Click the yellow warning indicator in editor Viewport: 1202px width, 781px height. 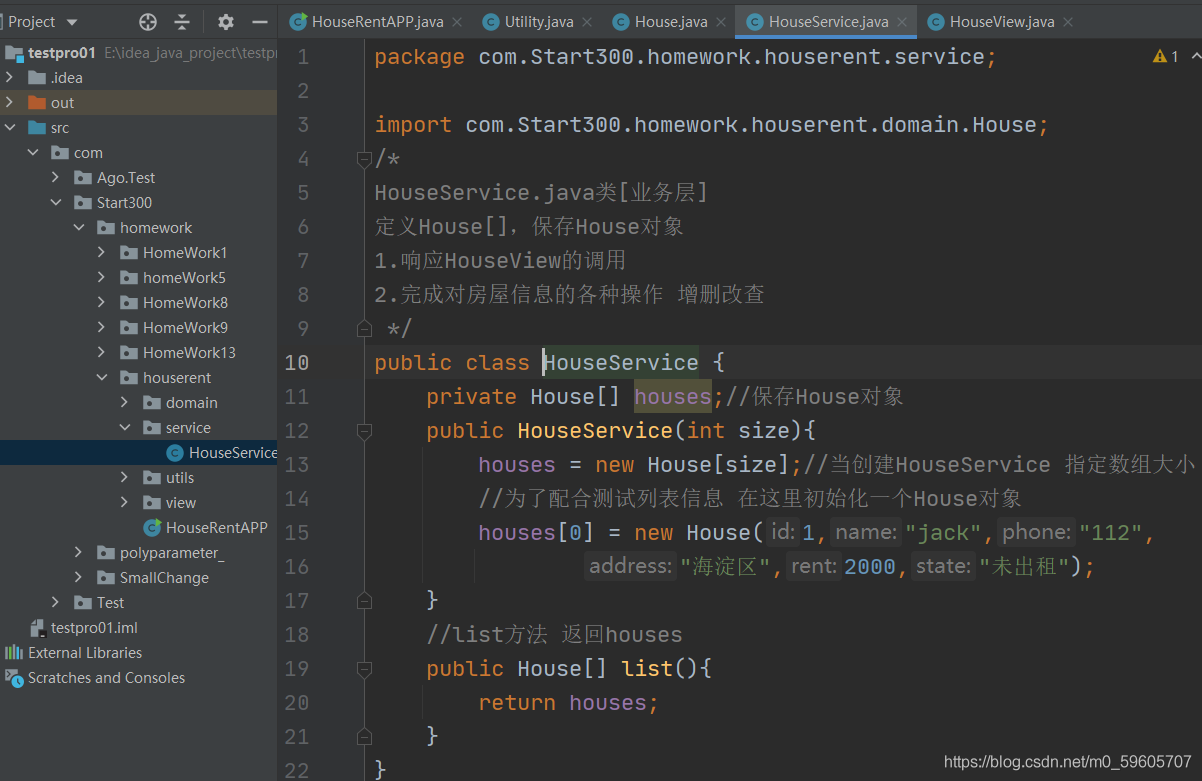tap(1165, 57)
